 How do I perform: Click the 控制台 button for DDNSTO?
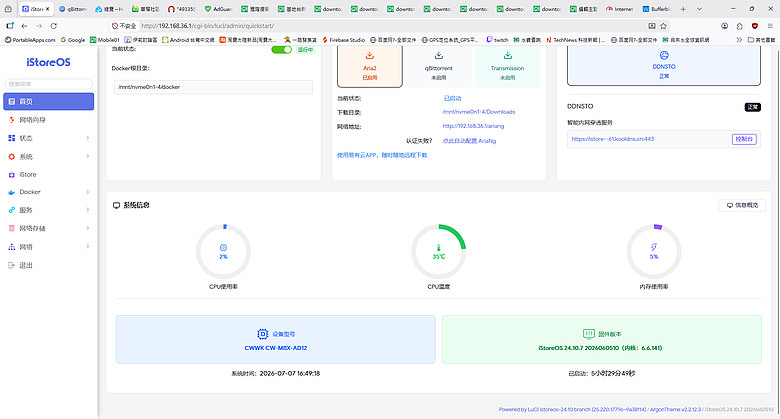point(744,139)
